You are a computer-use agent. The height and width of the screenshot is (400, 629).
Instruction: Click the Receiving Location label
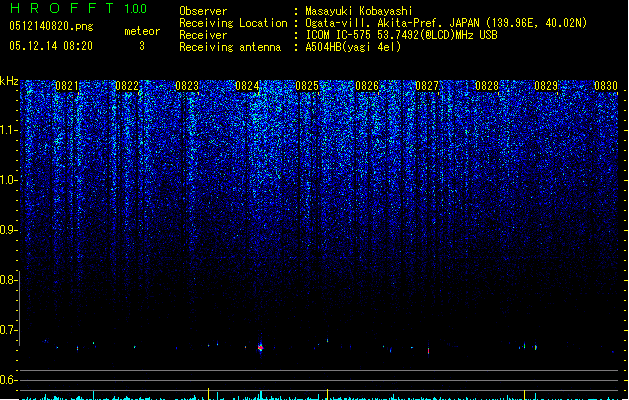coord(233,23)
